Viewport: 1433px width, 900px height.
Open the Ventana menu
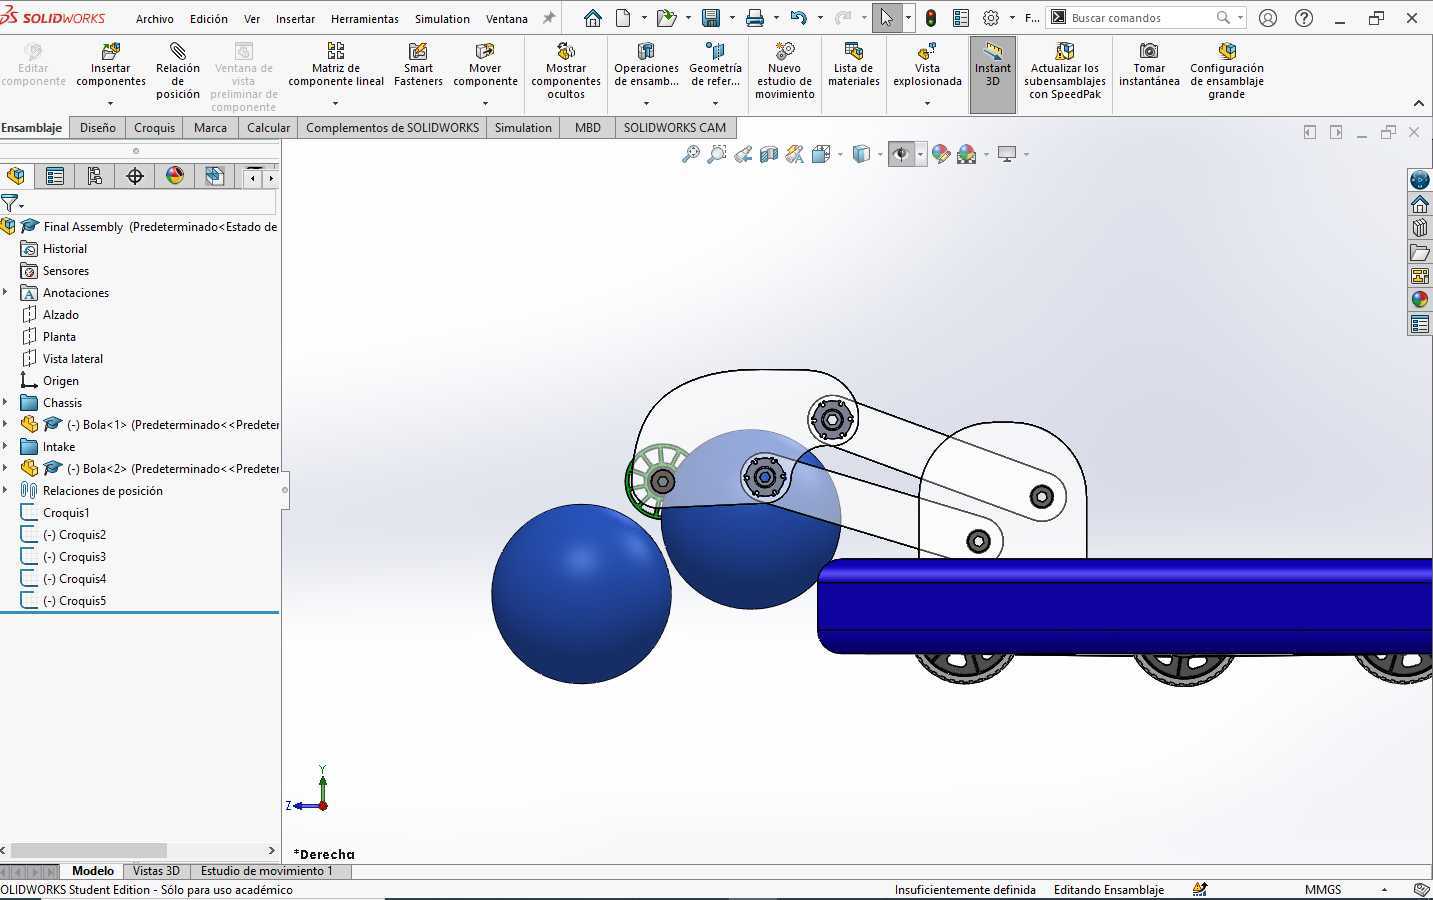(507, 19)
